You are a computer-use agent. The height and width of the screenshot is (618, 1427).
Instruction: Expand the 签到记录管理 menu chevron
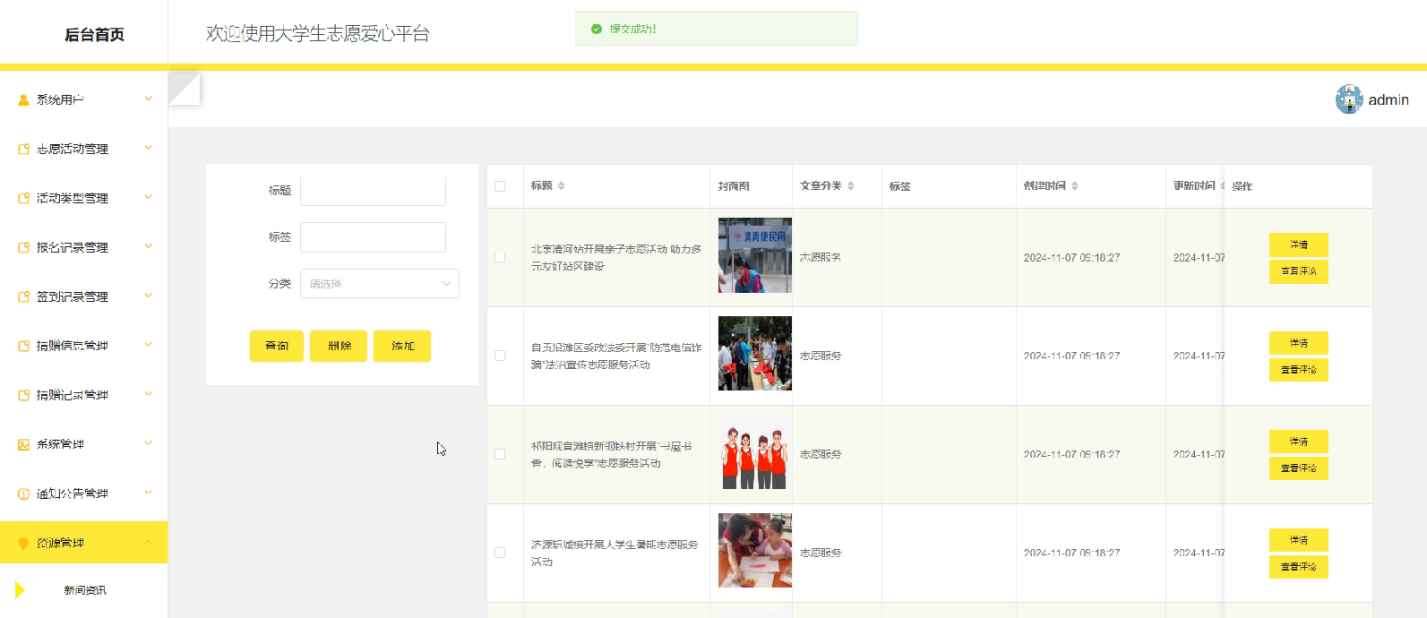tap(148, 296)
